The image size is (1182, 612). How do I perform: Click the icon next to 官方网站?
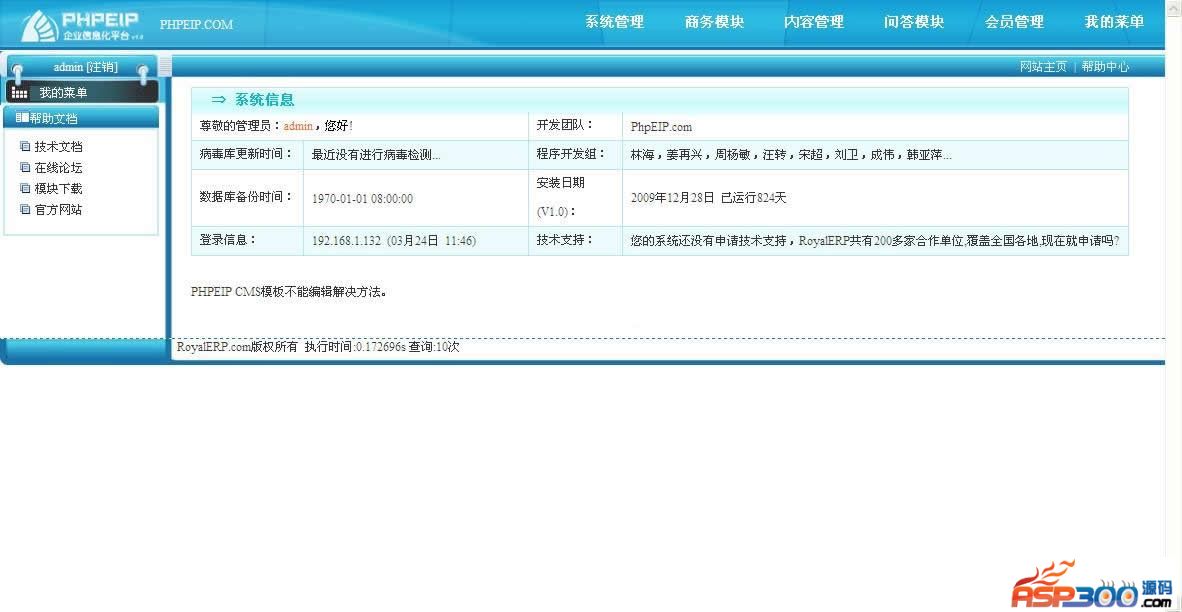pyautogui.click(x=25, y=210)
